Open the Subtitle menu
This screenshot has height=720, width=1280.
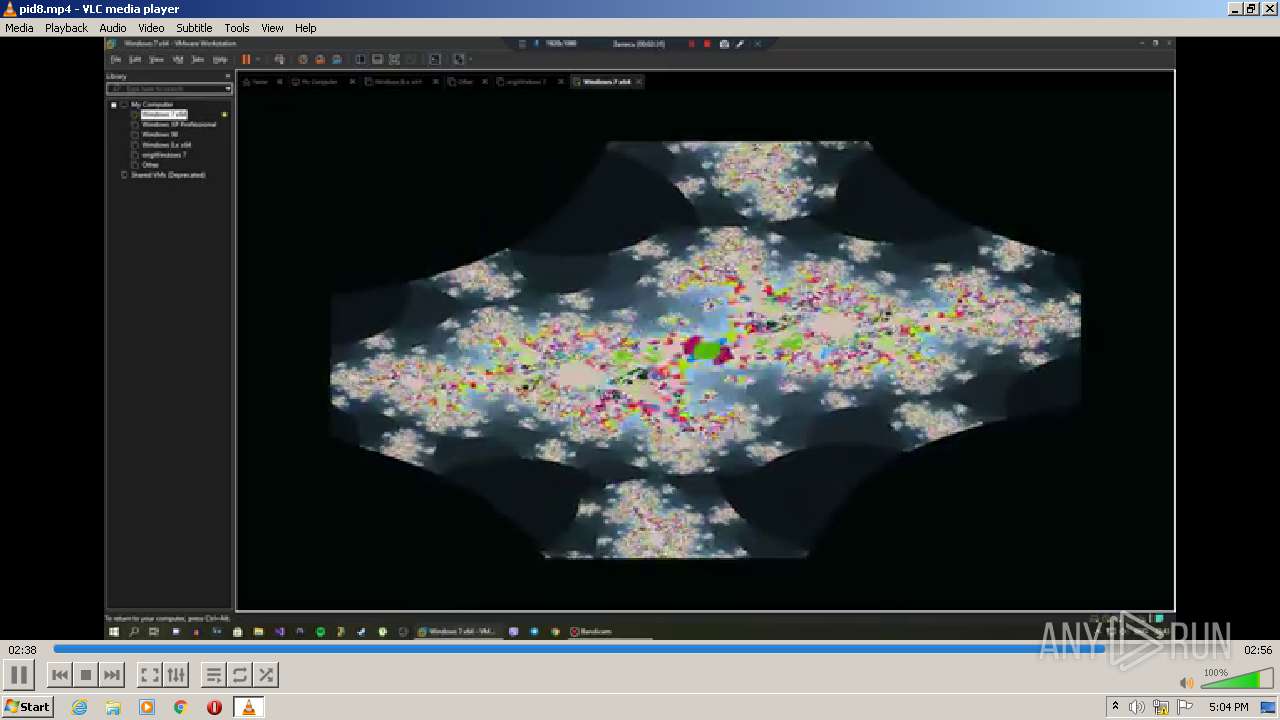pos(194,28)
